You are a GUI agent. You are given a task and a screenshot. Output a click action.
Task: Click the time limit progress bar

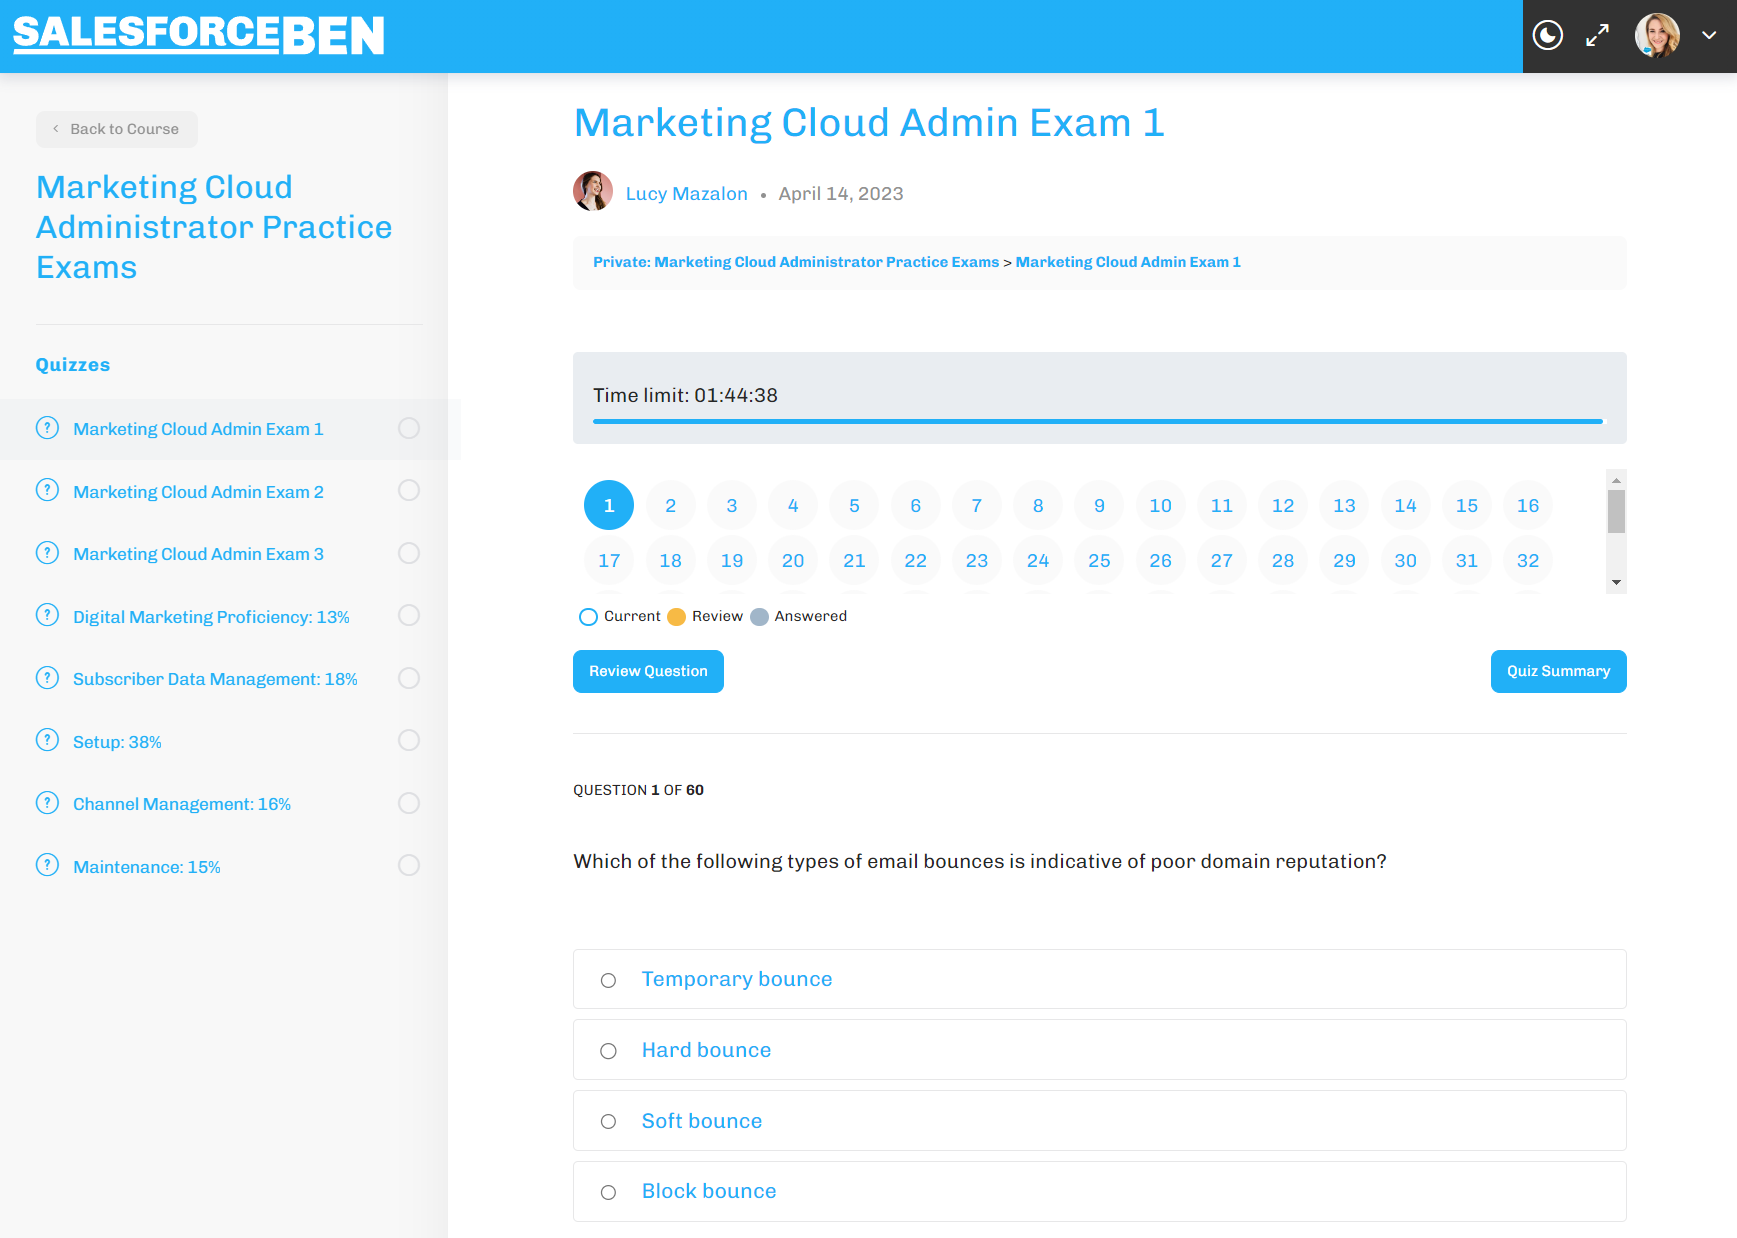coord(1098,422)
